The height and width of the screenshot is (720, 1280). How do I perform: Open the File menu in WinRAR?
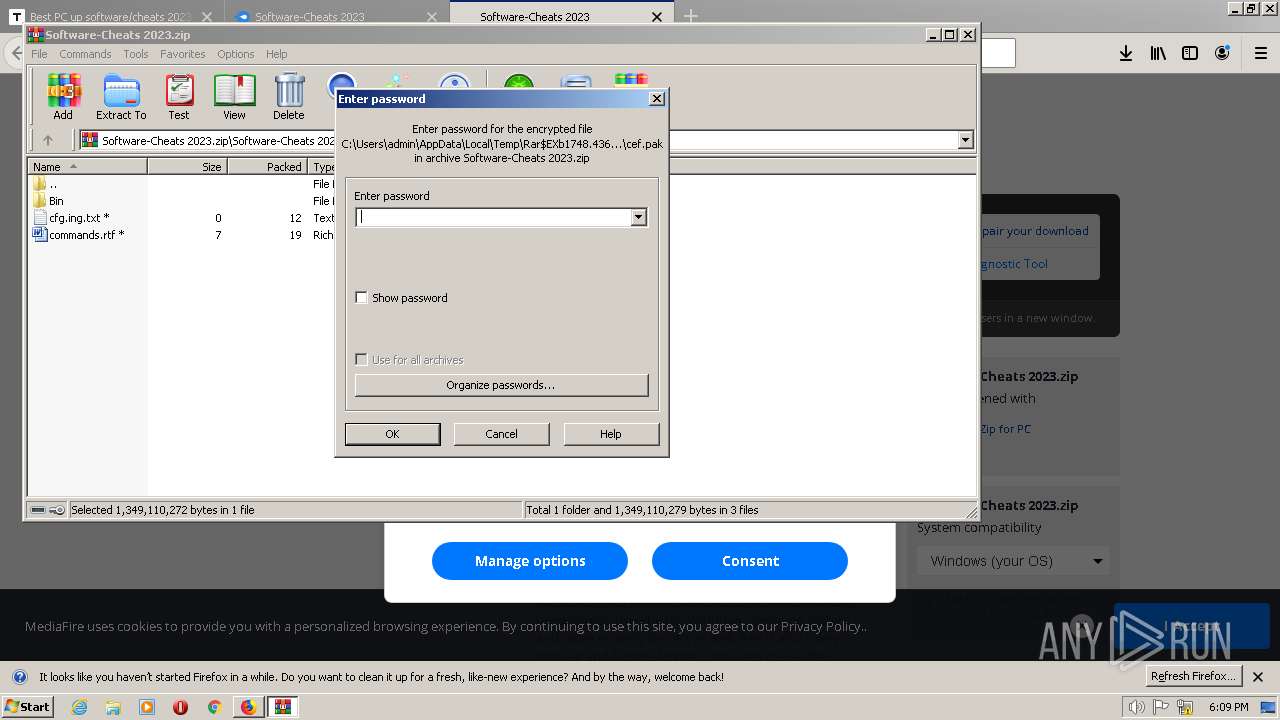39,54
